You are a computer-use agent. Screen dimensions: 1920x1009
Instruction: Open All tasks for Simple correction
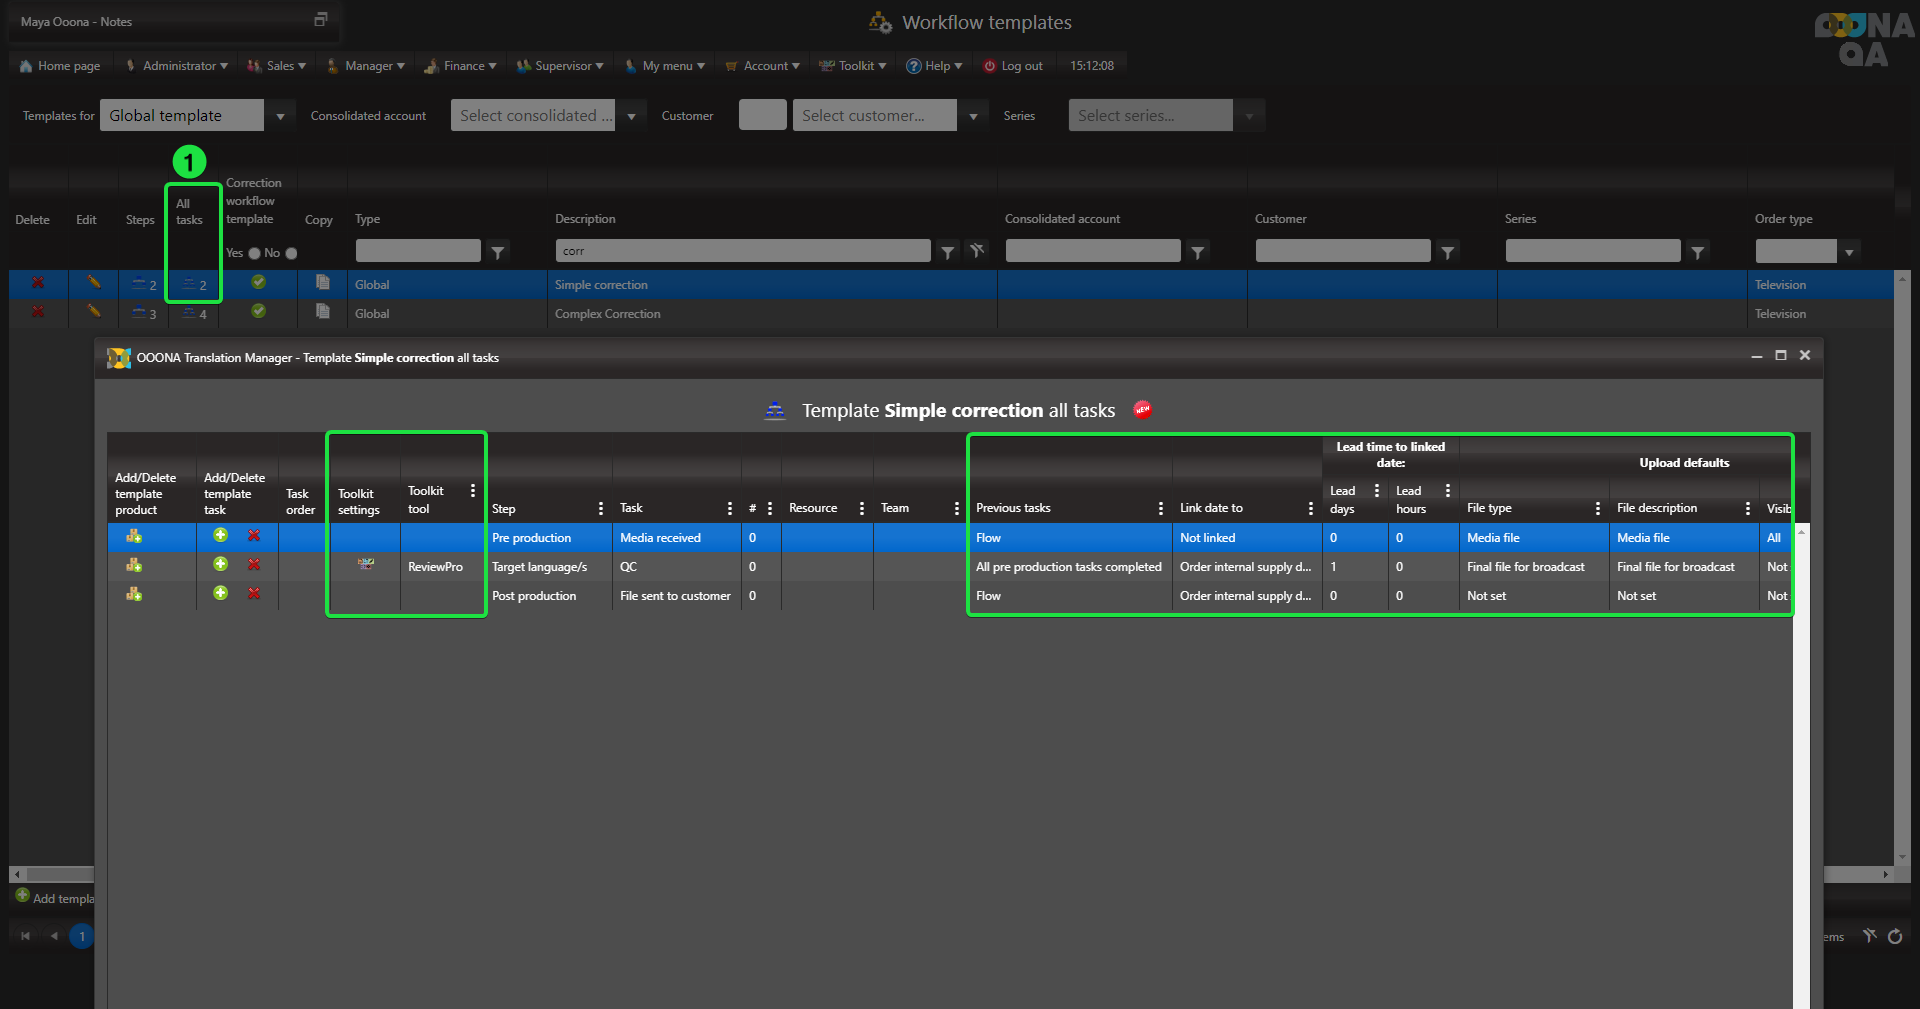click(x=194, y=285)
